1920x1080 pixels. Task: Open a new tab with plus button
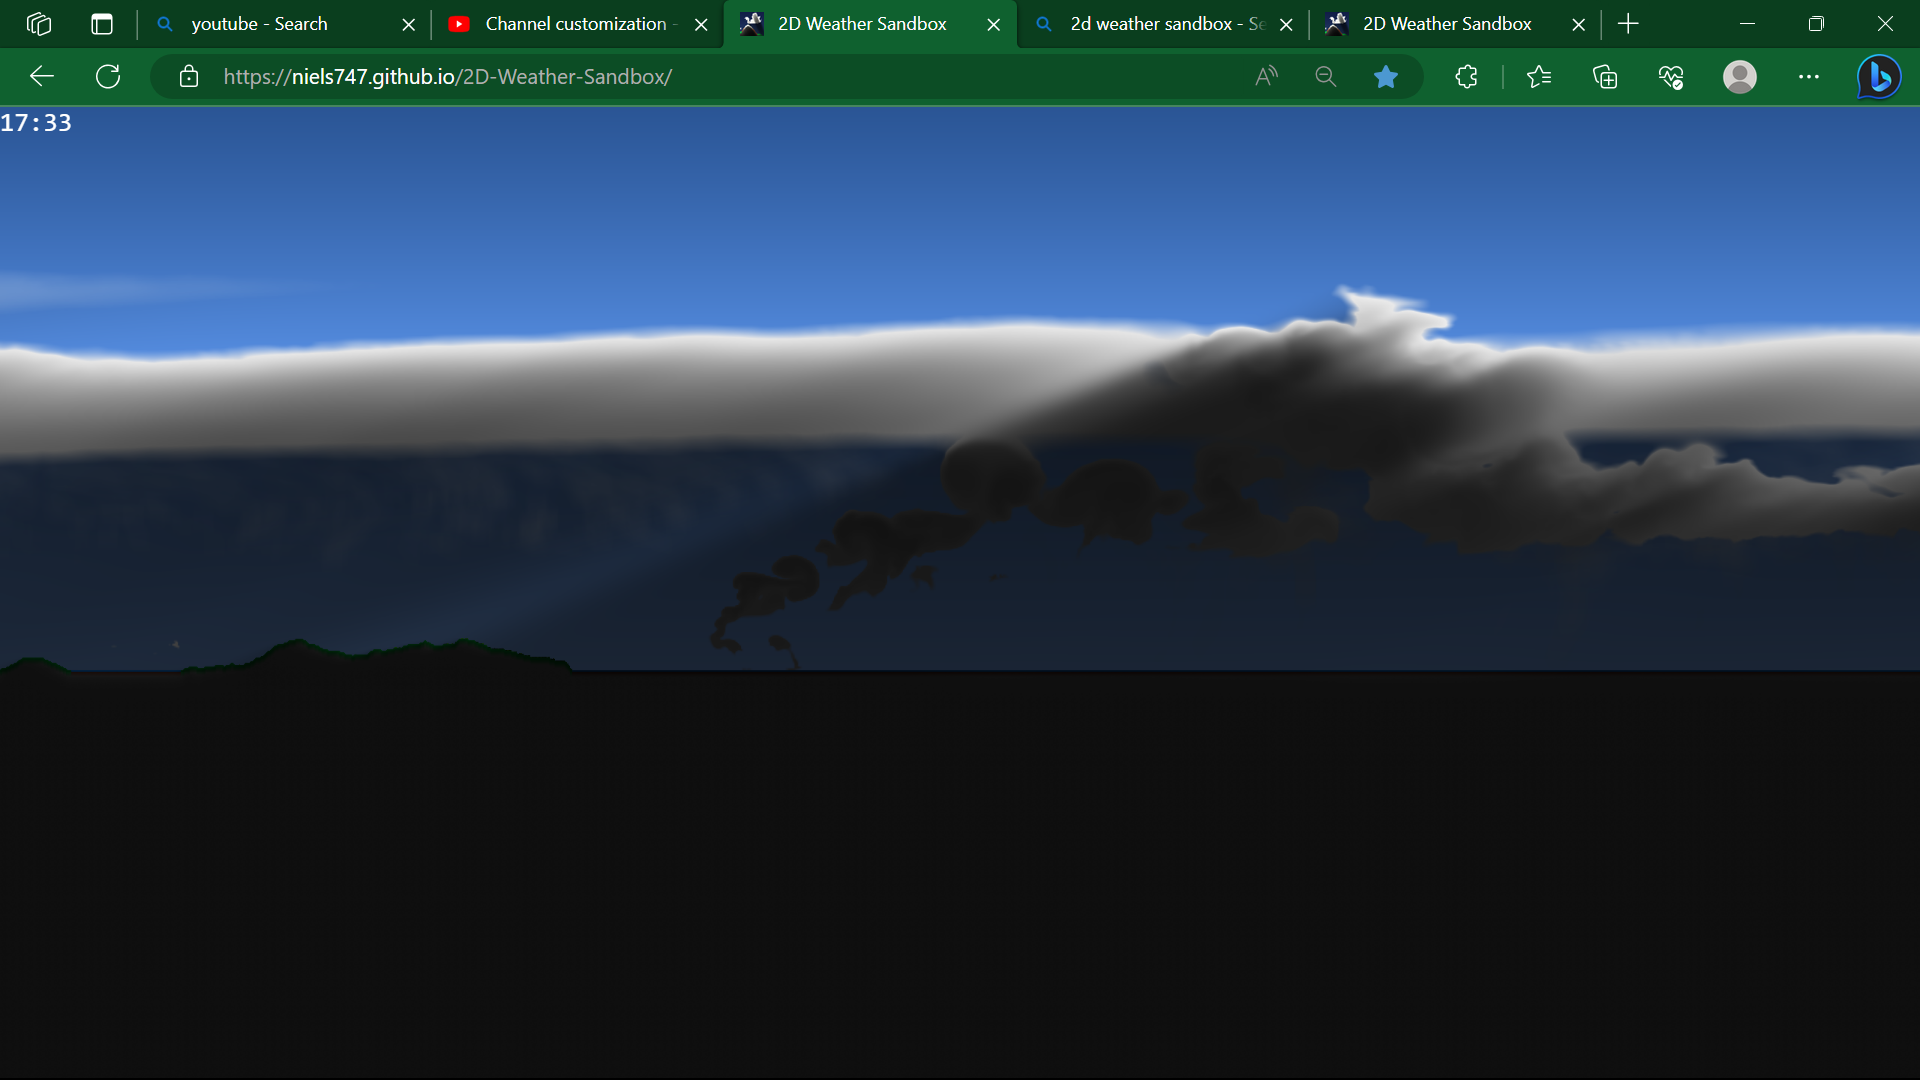point(1628,23)
